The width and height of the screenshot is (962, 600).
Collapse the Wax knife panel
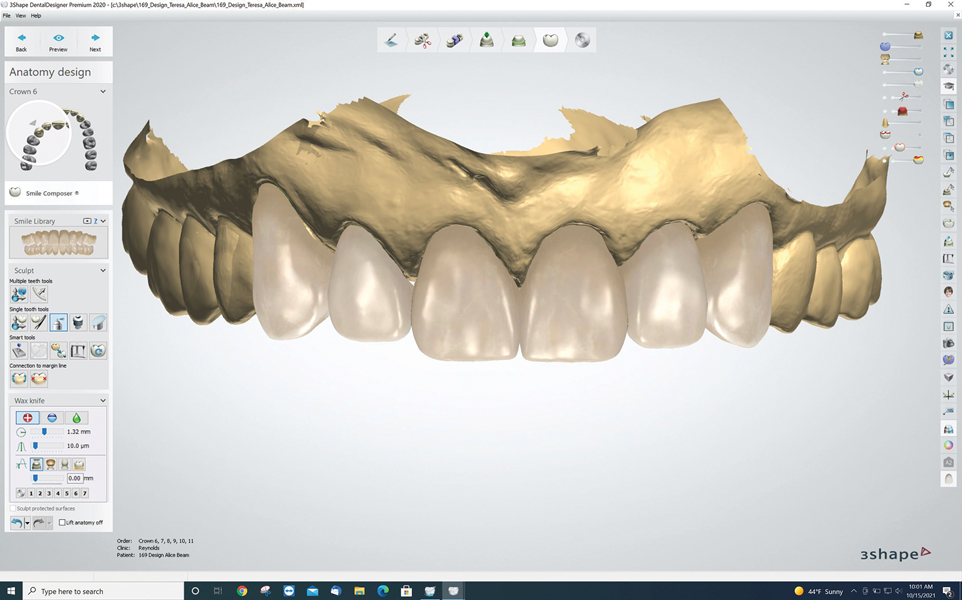tap(103, 401)
